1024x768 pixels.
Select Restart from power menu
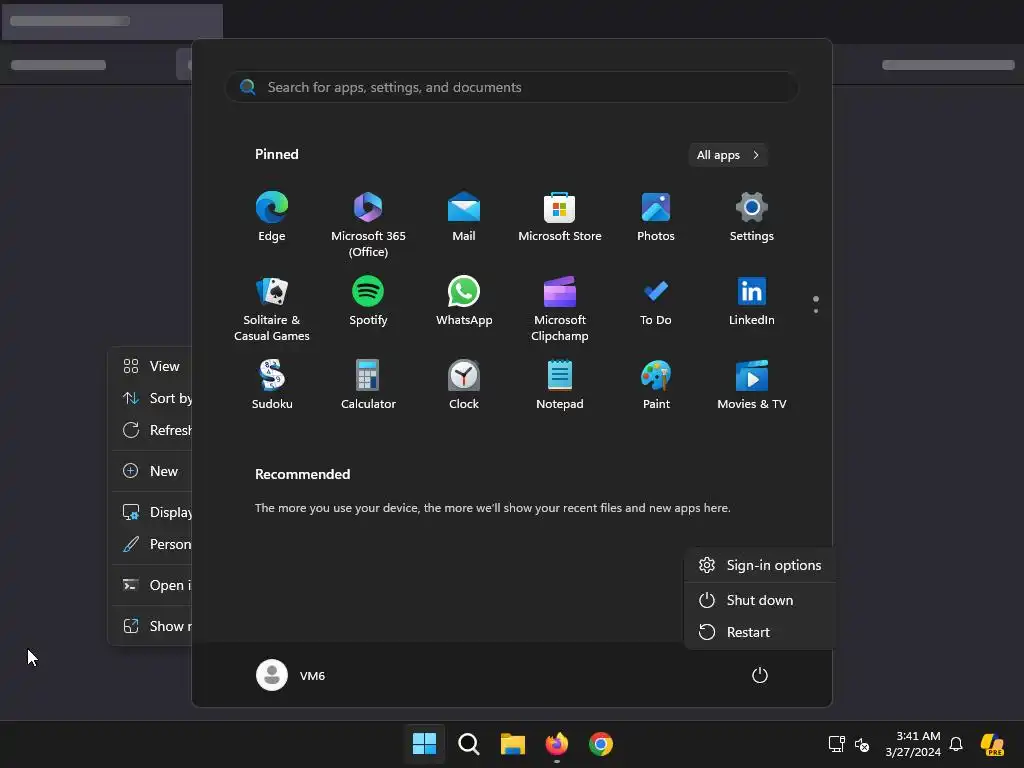pos(760,632)
